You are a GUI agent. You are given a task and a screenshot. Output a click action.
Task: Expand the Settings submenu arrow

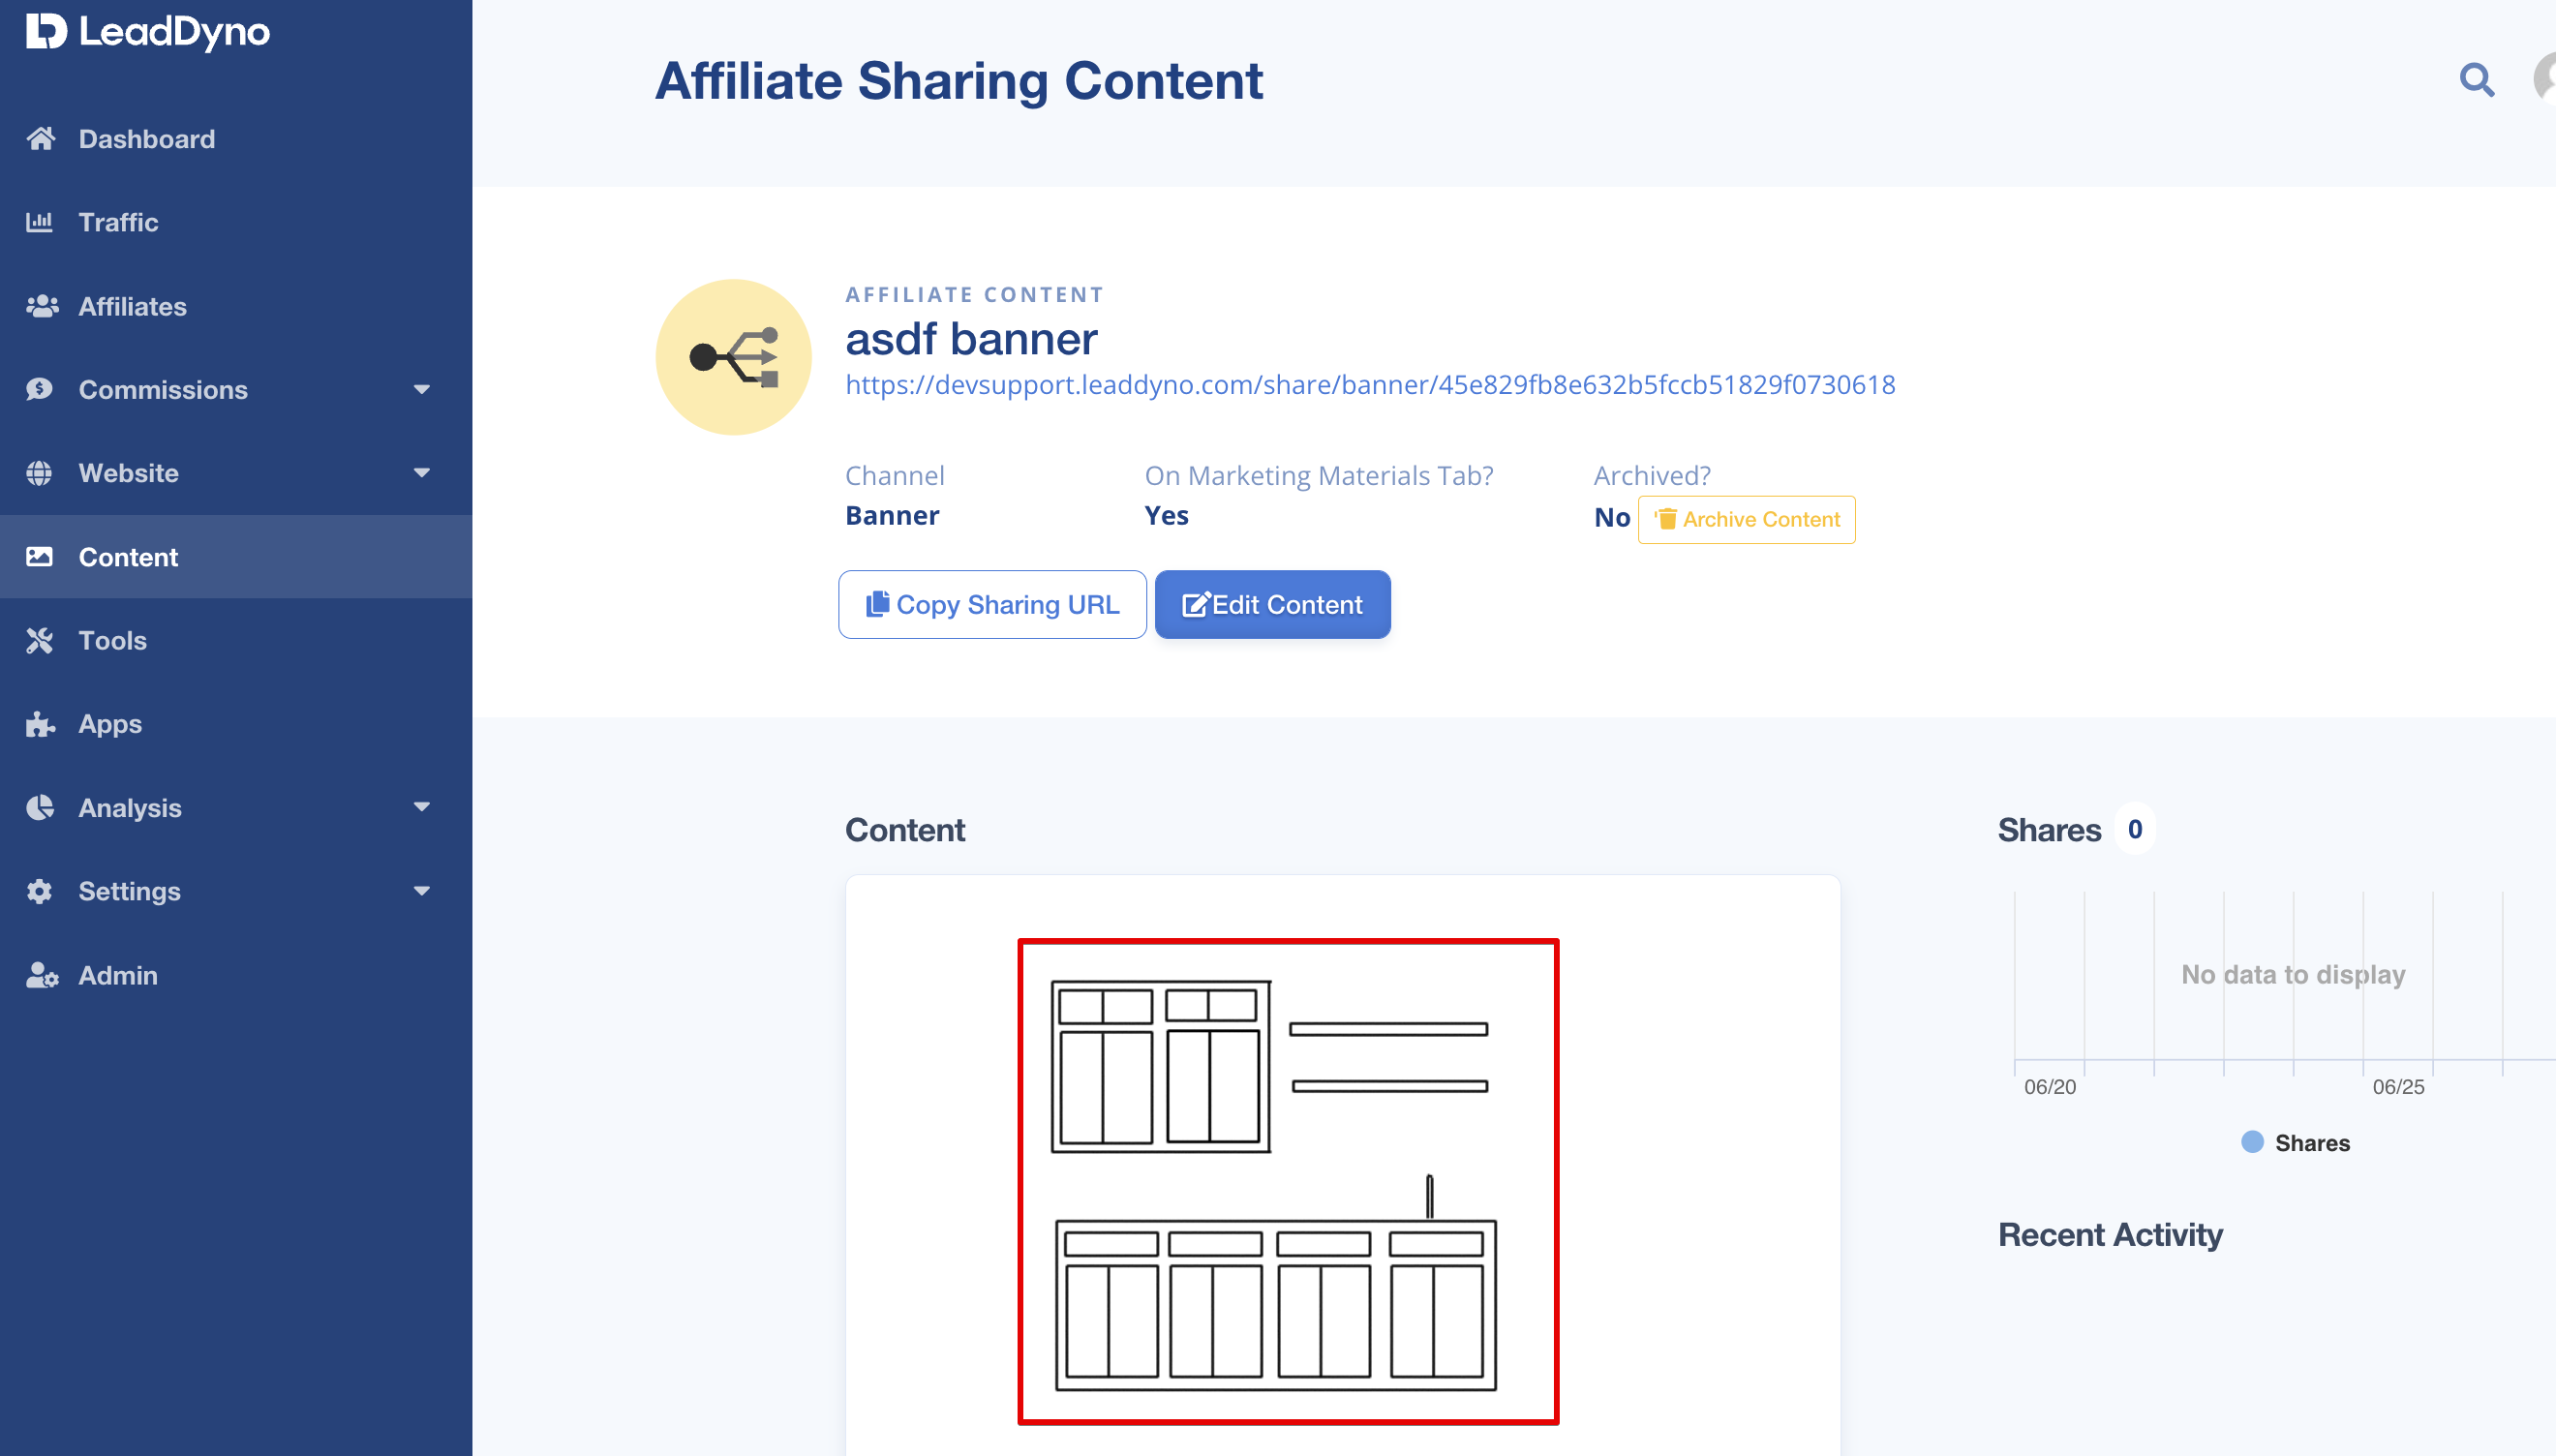(422, 891)
